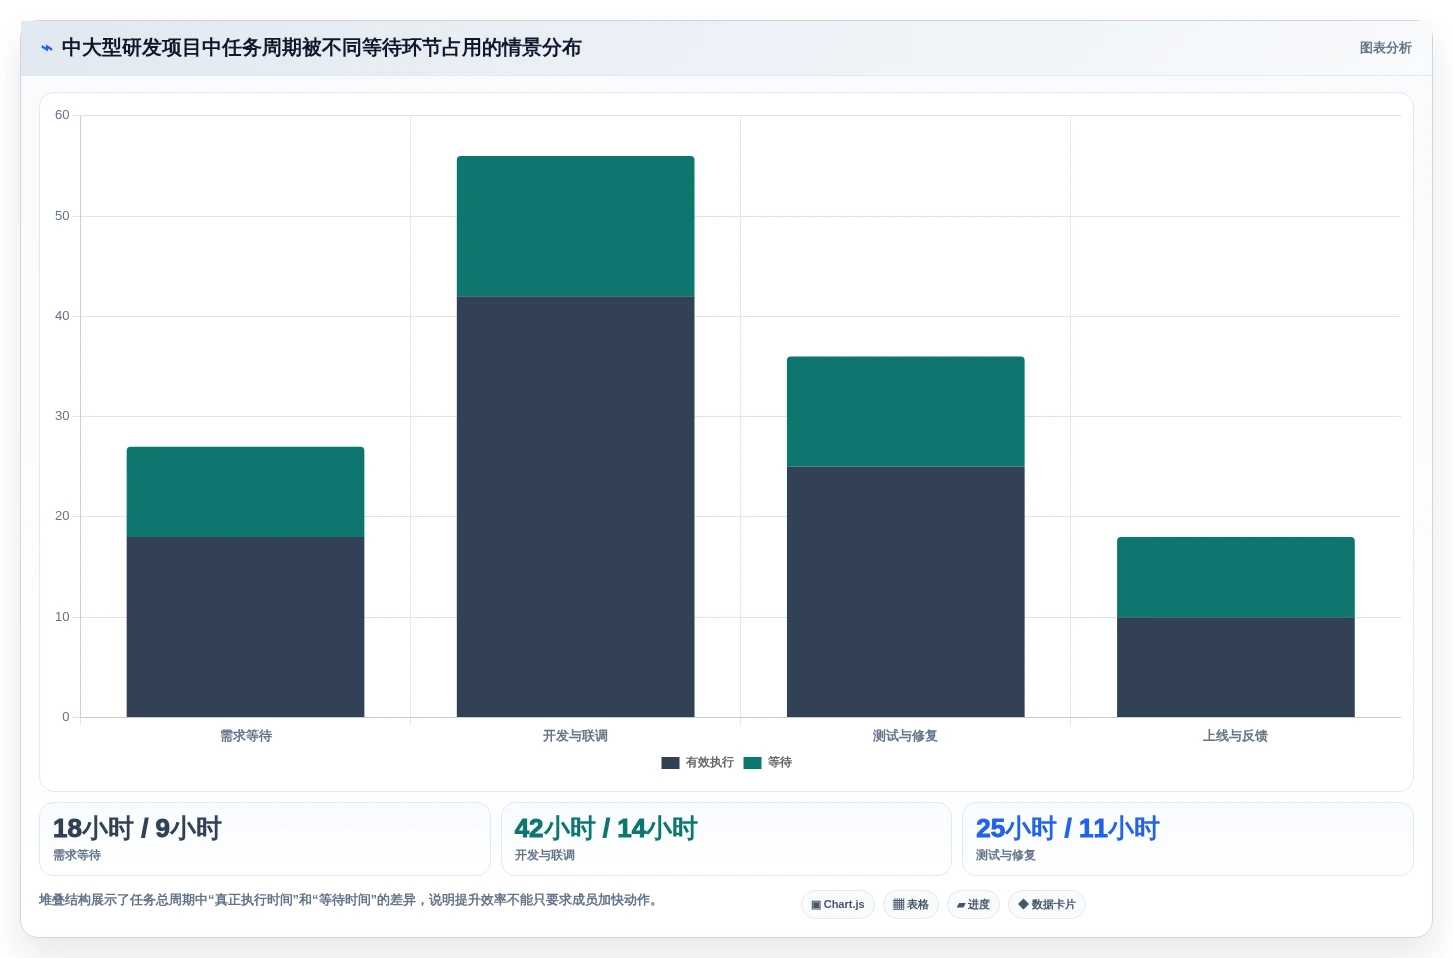Click the y-axis value 40

point(62,316)
